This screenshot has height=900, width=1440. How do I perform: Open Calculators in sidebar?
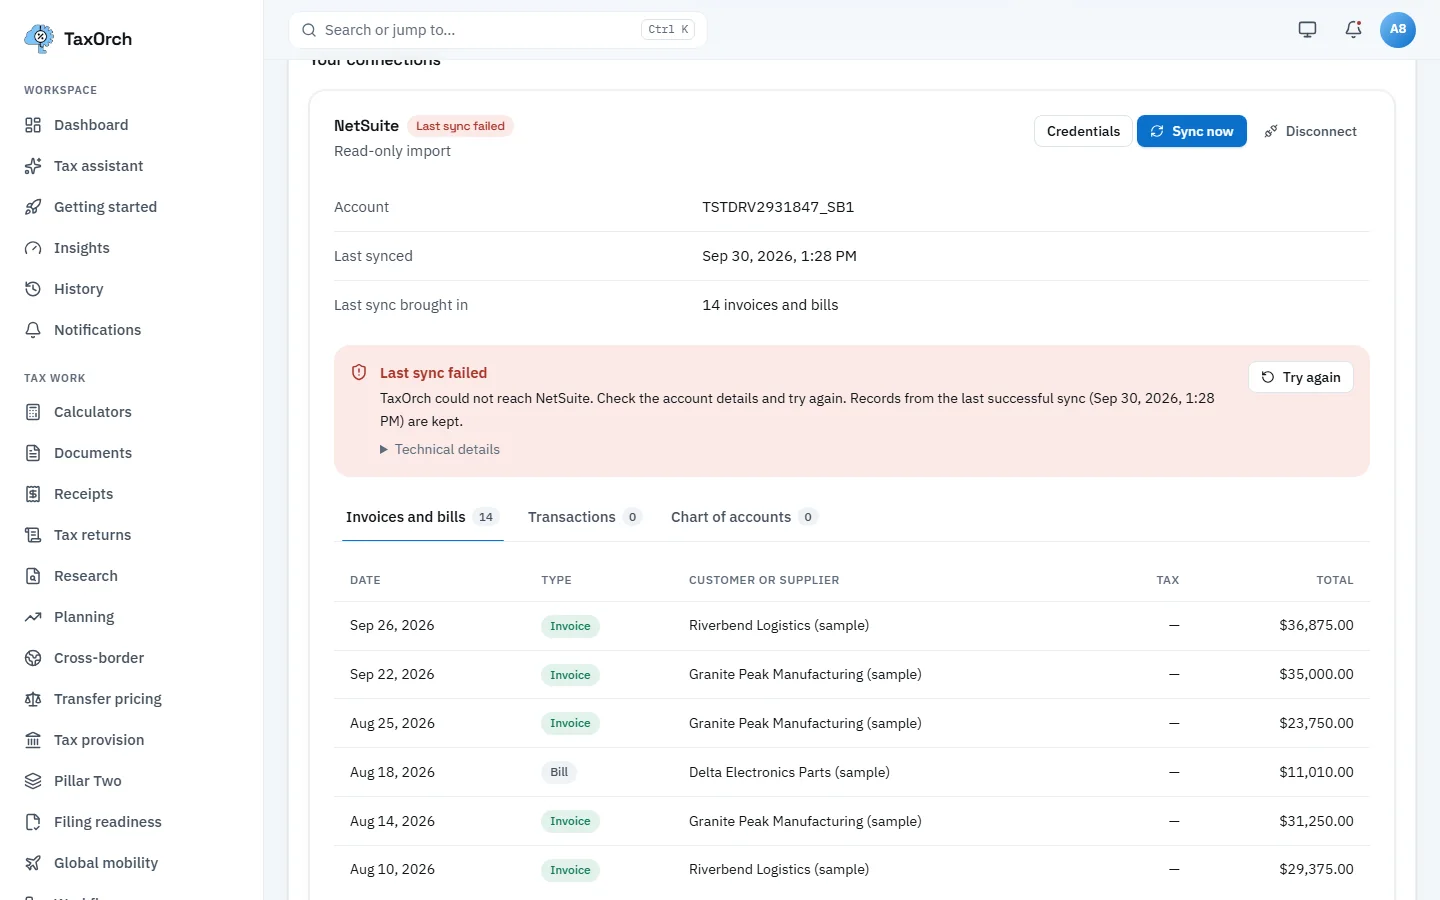[x=93, y=412]
